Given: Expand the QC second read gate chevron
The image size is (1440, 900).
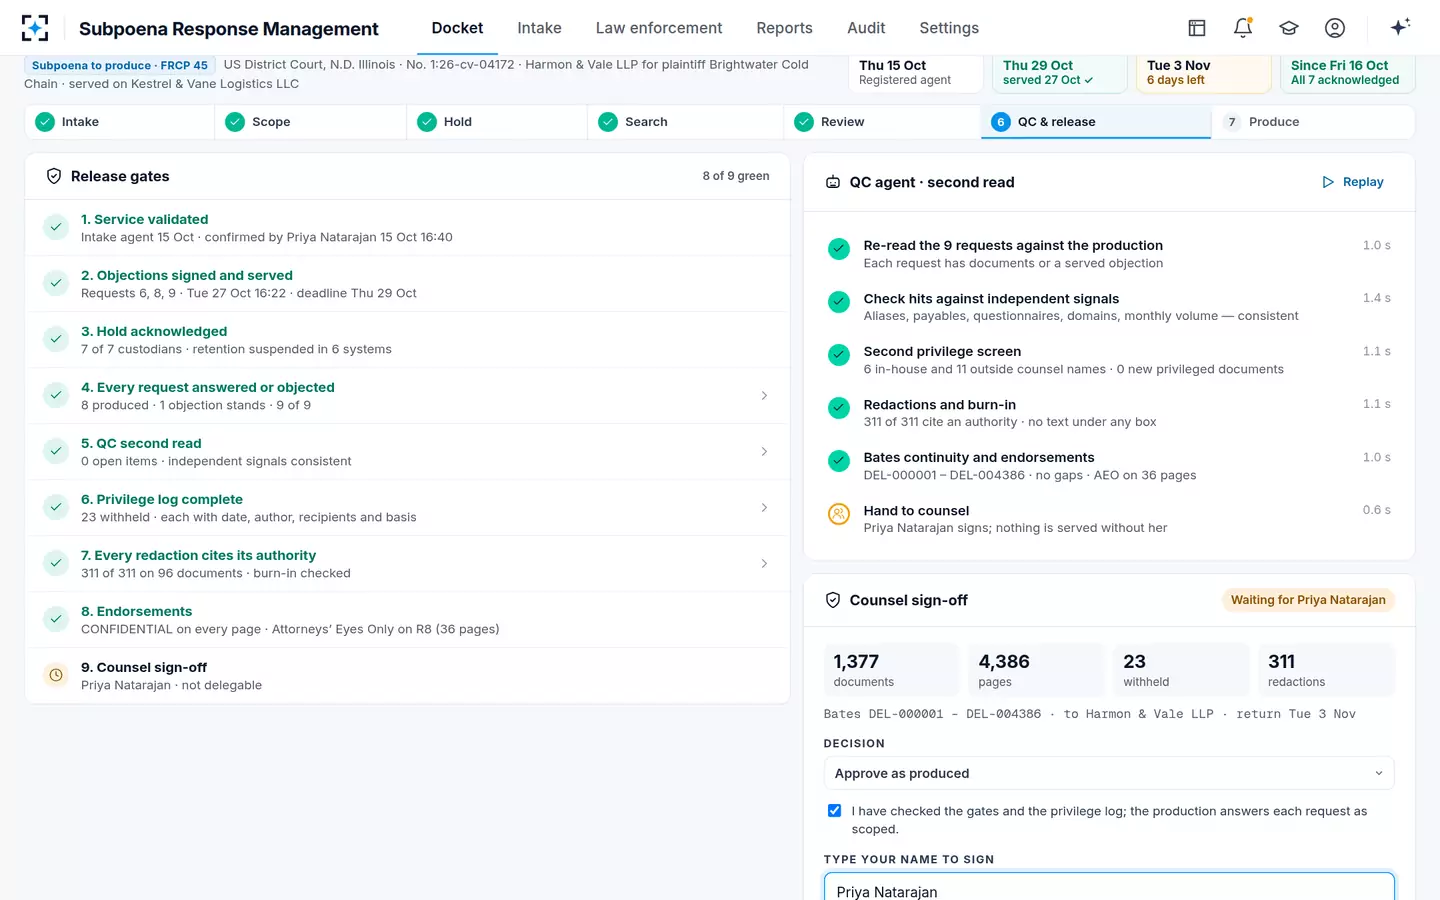Looking at the screenshot, I should click(x=764, y=452).
